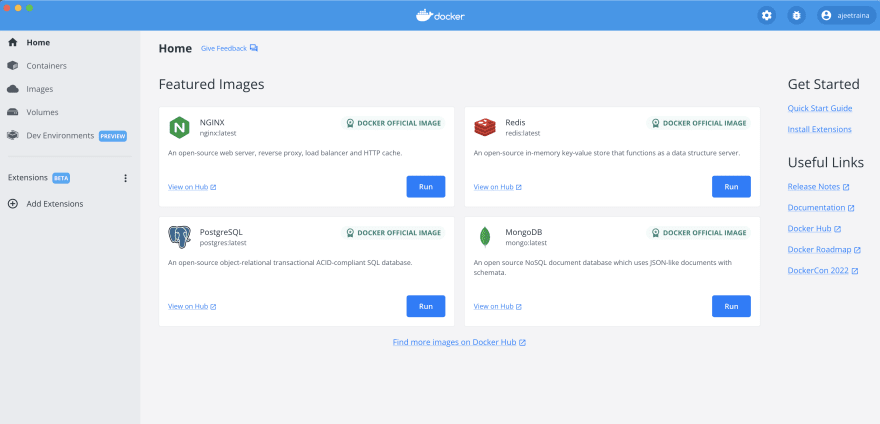This screenshot has width=880, height=424.
Task: Click the Volumes drive icon
Action: coord(12,112)
